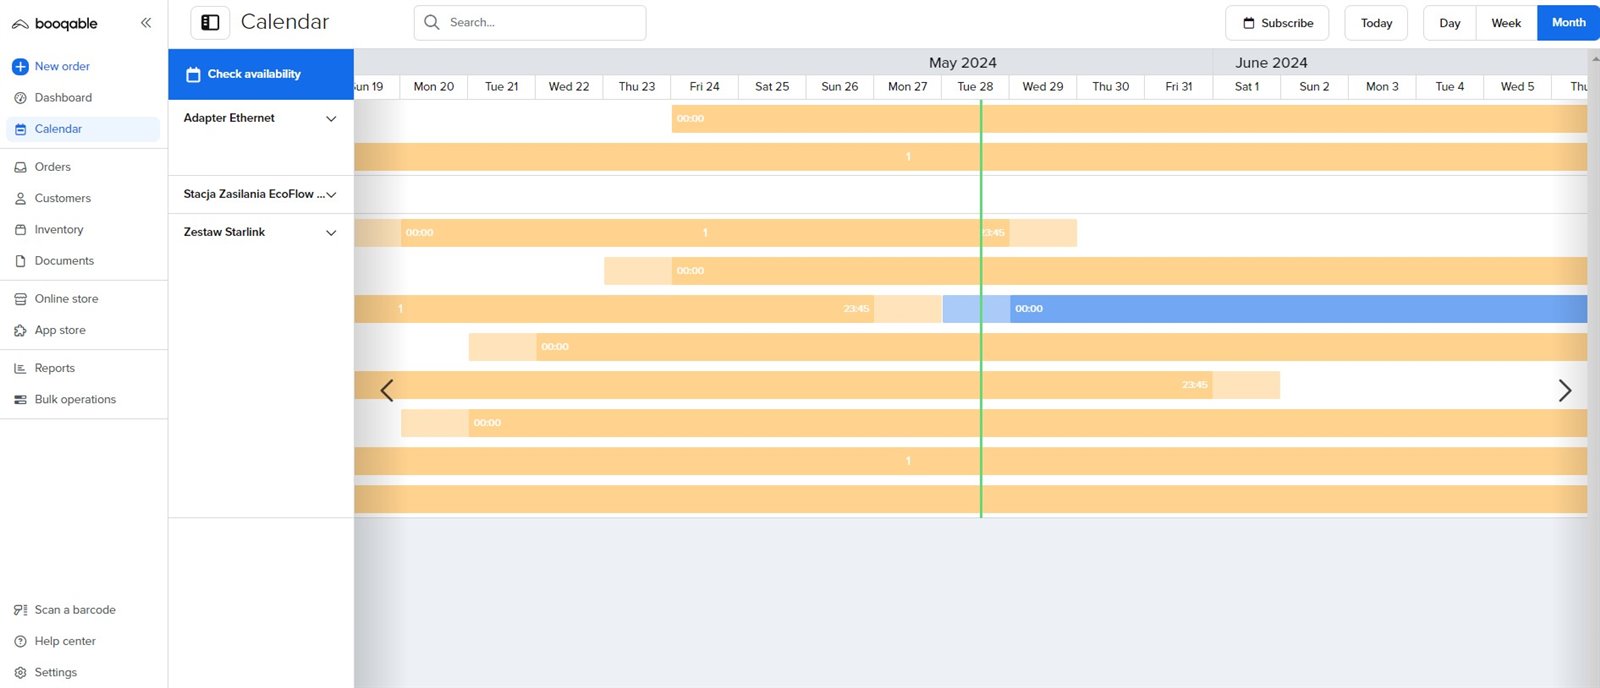Open the Help center
This screenshot has height=688, width=1600.
pos(65,641)
